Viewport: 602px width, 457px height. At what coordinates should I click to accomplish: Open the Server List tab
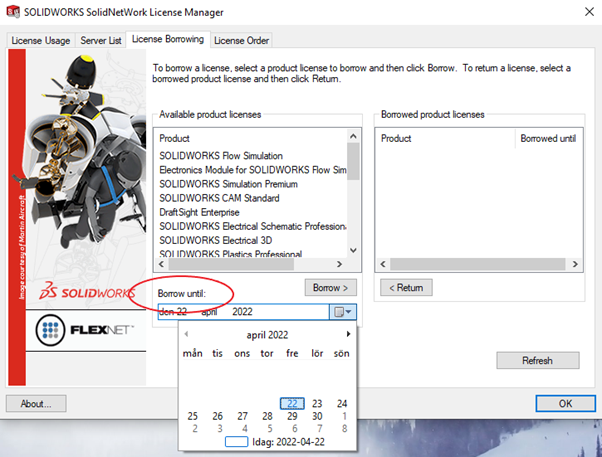[101, 40]
